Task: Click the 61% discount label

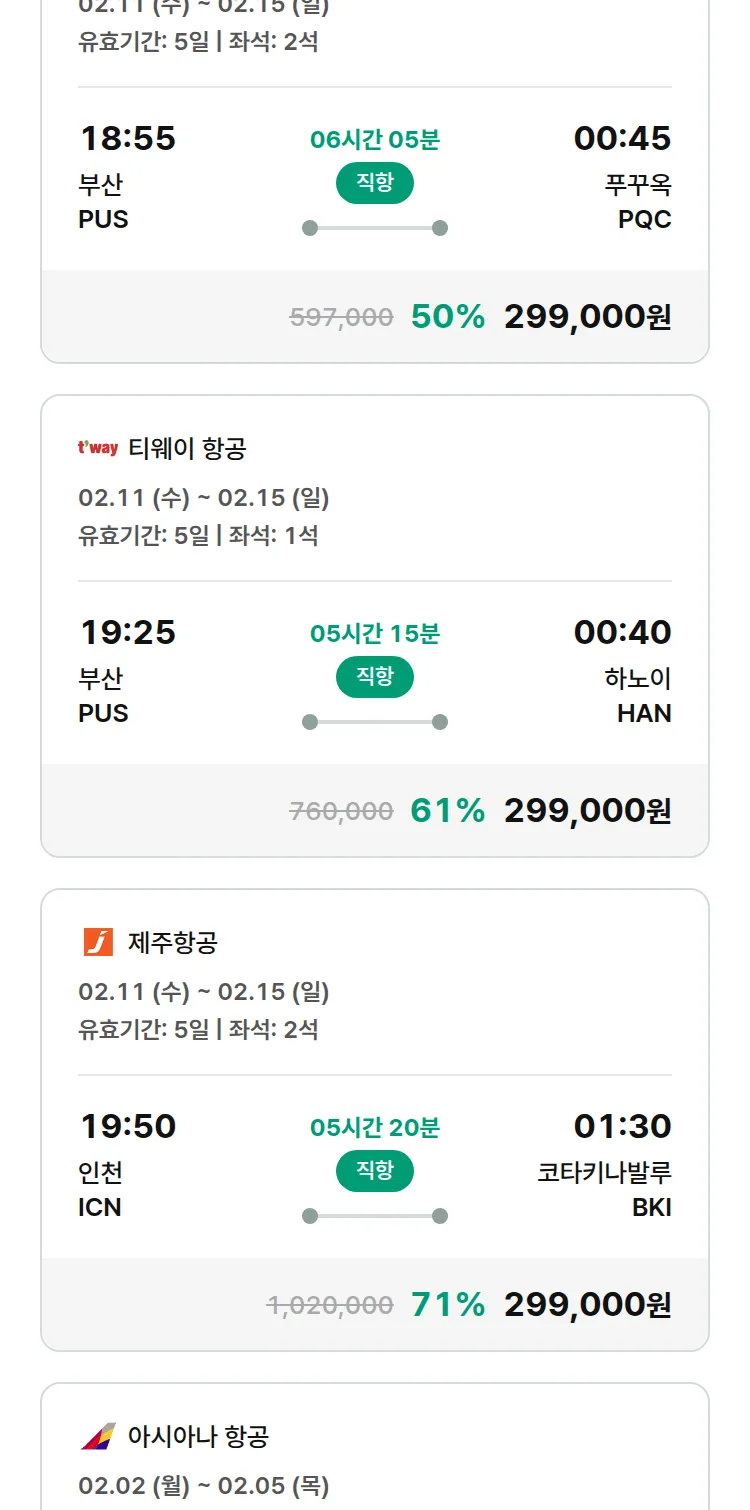Action: tap(447, 811)
